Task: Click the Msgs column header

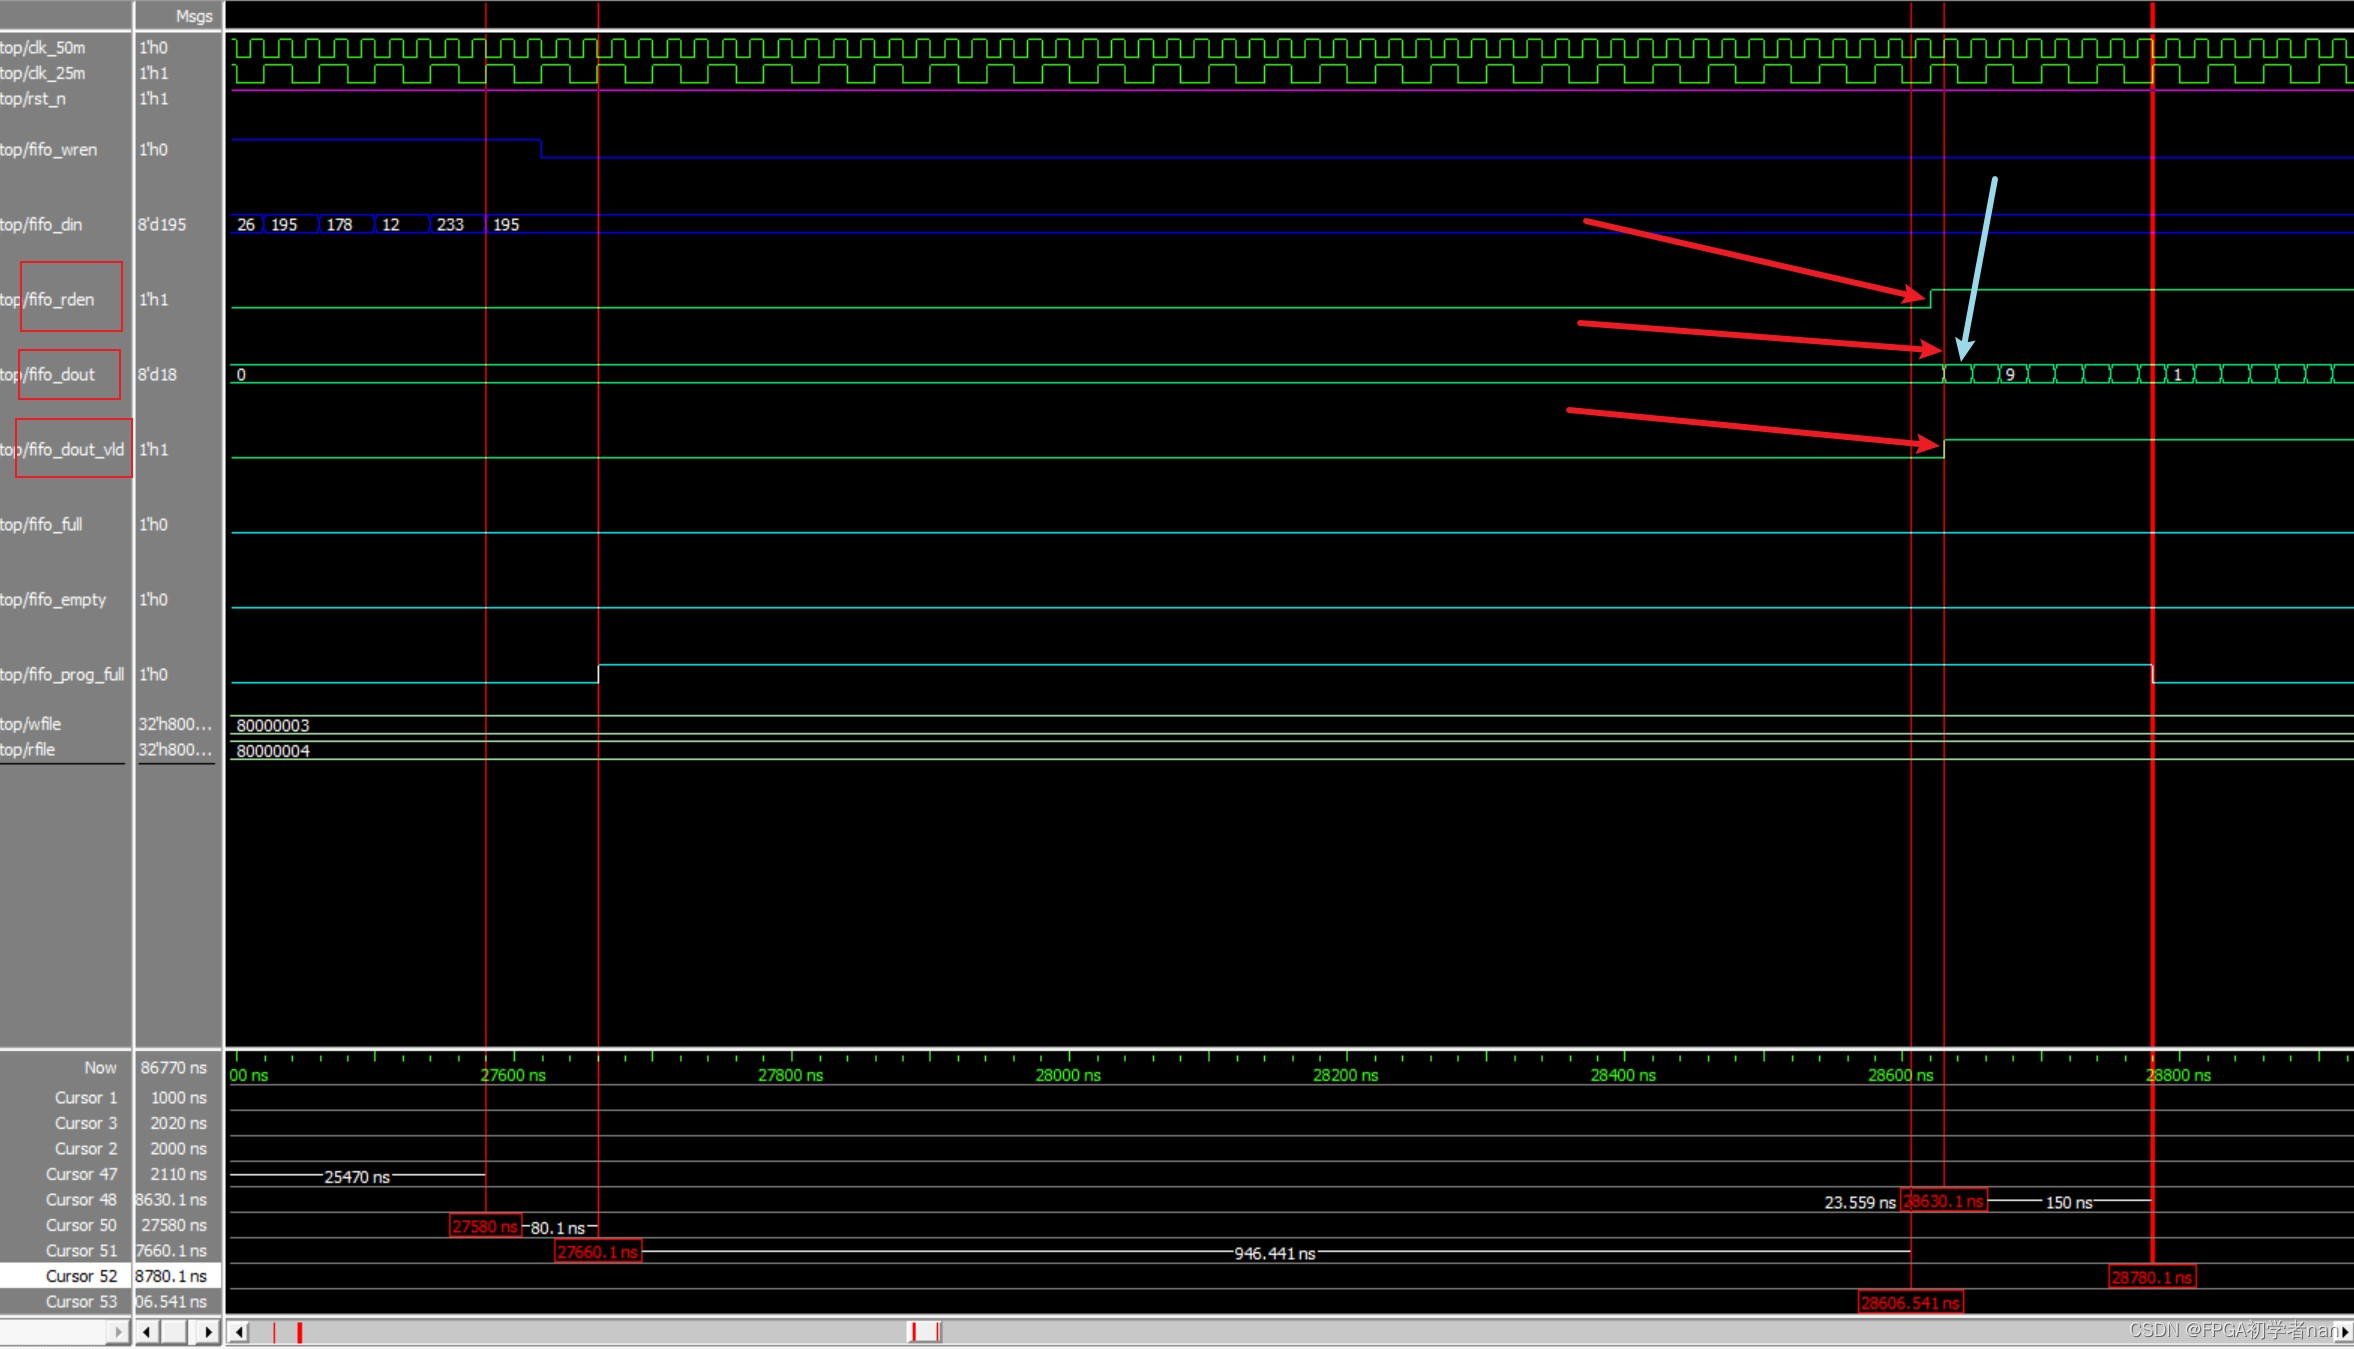Action: point(193,16)
